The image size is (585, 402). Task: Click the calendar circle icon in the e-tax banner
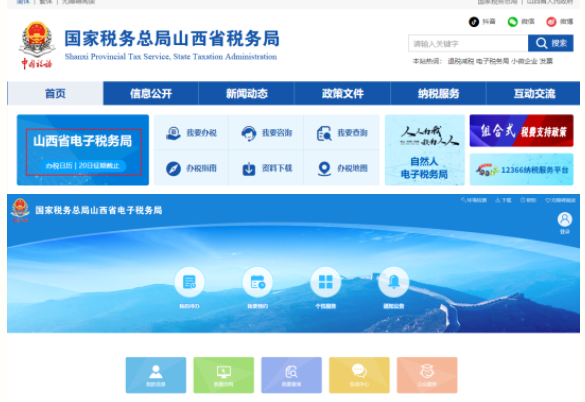[257, 281]
